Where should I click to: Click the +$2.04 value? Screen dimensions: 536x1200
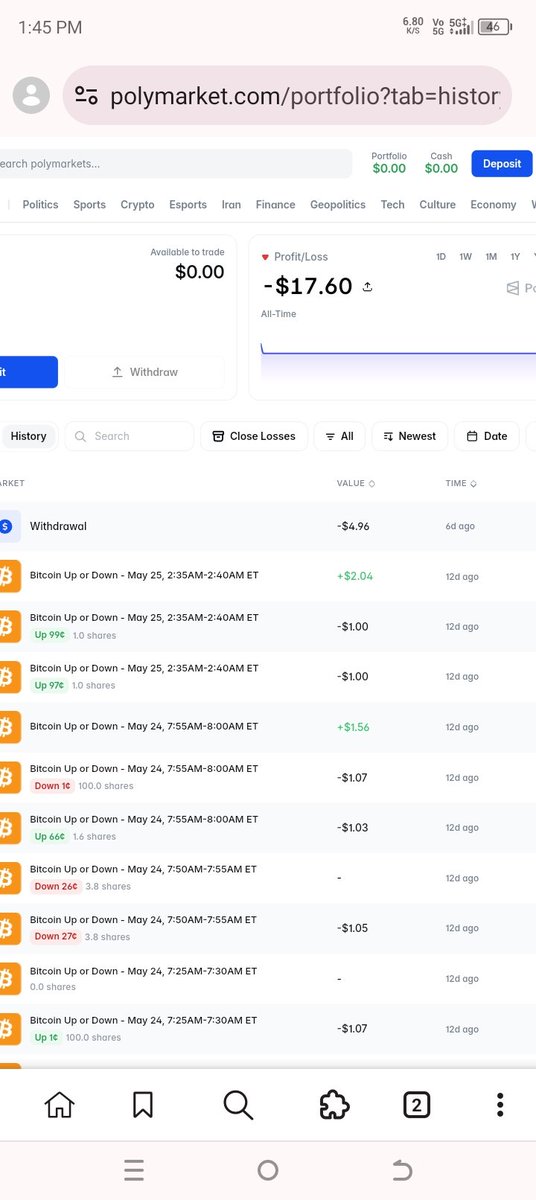point(354,577)
